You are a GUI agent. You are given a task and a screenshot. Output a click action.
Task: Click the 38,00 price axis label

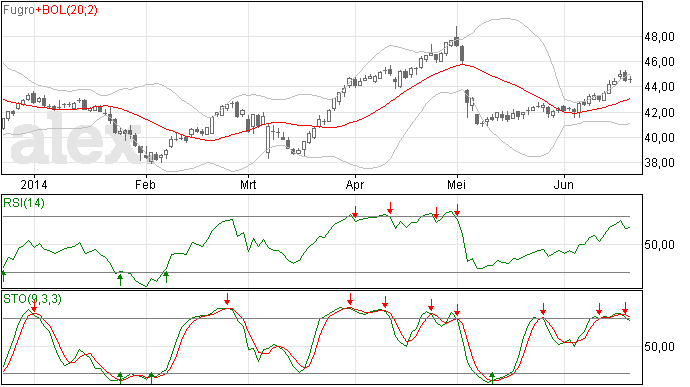click(659, 163)
